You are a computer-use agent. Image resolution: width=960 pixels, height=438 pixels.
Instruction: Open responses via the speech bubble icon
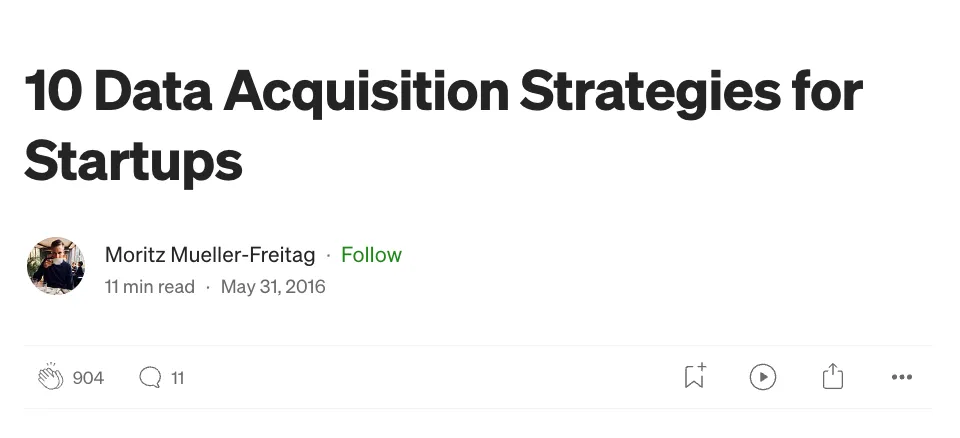[150, 377]
